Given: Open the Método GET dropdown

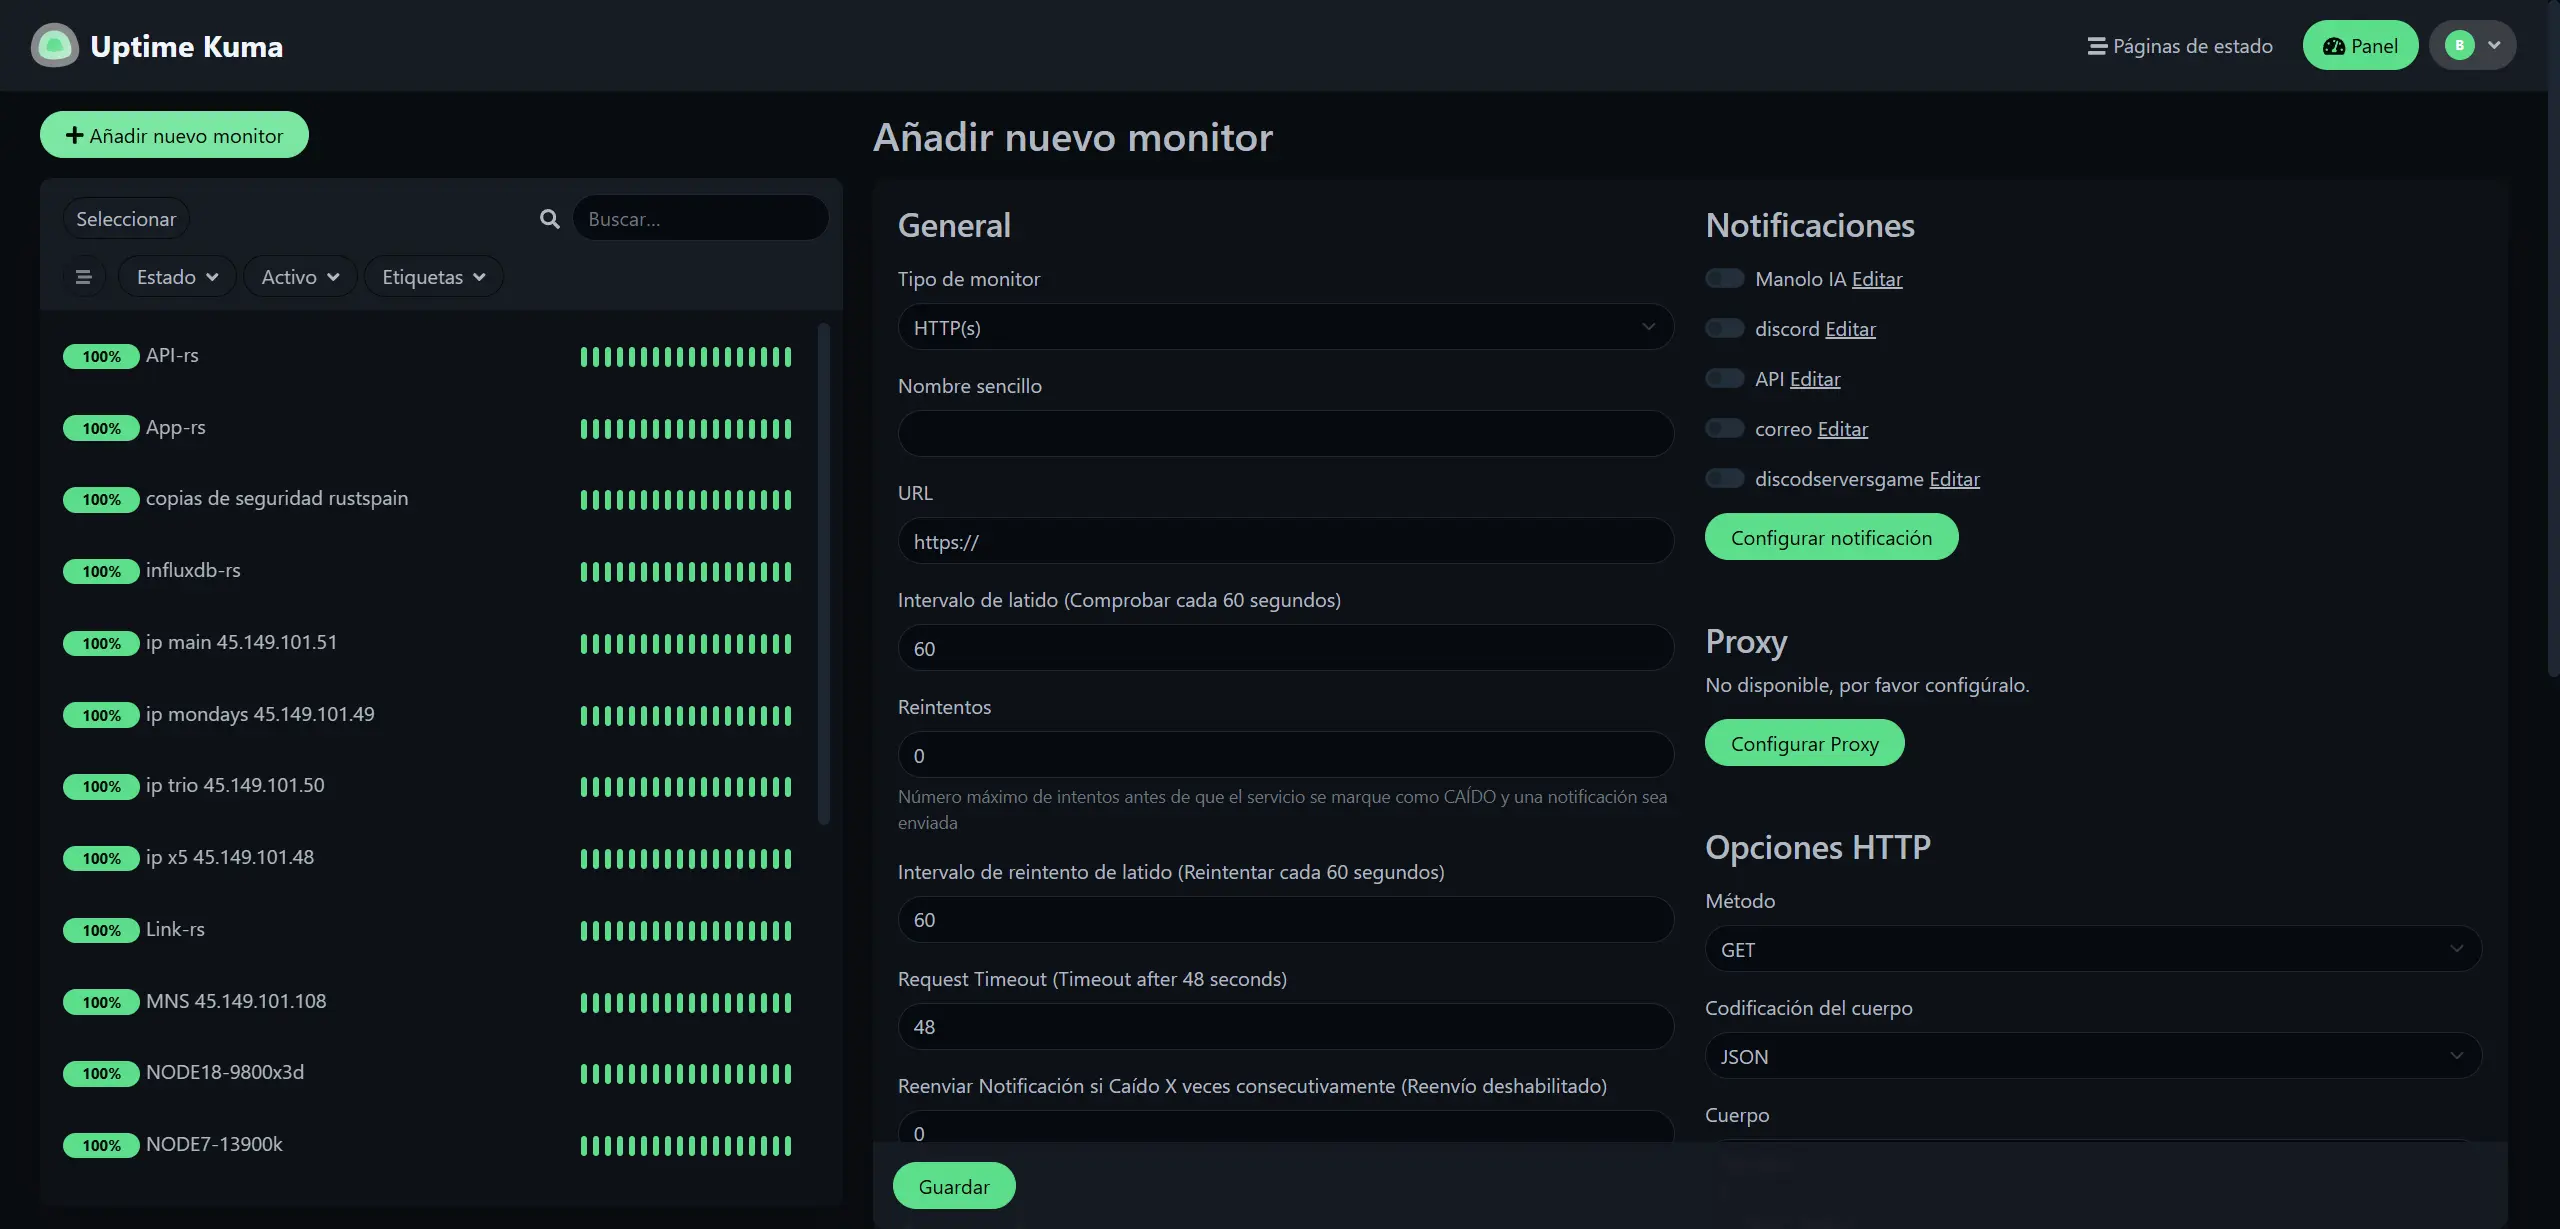Looking at the screenshot, I should (x=2093, y=949).
